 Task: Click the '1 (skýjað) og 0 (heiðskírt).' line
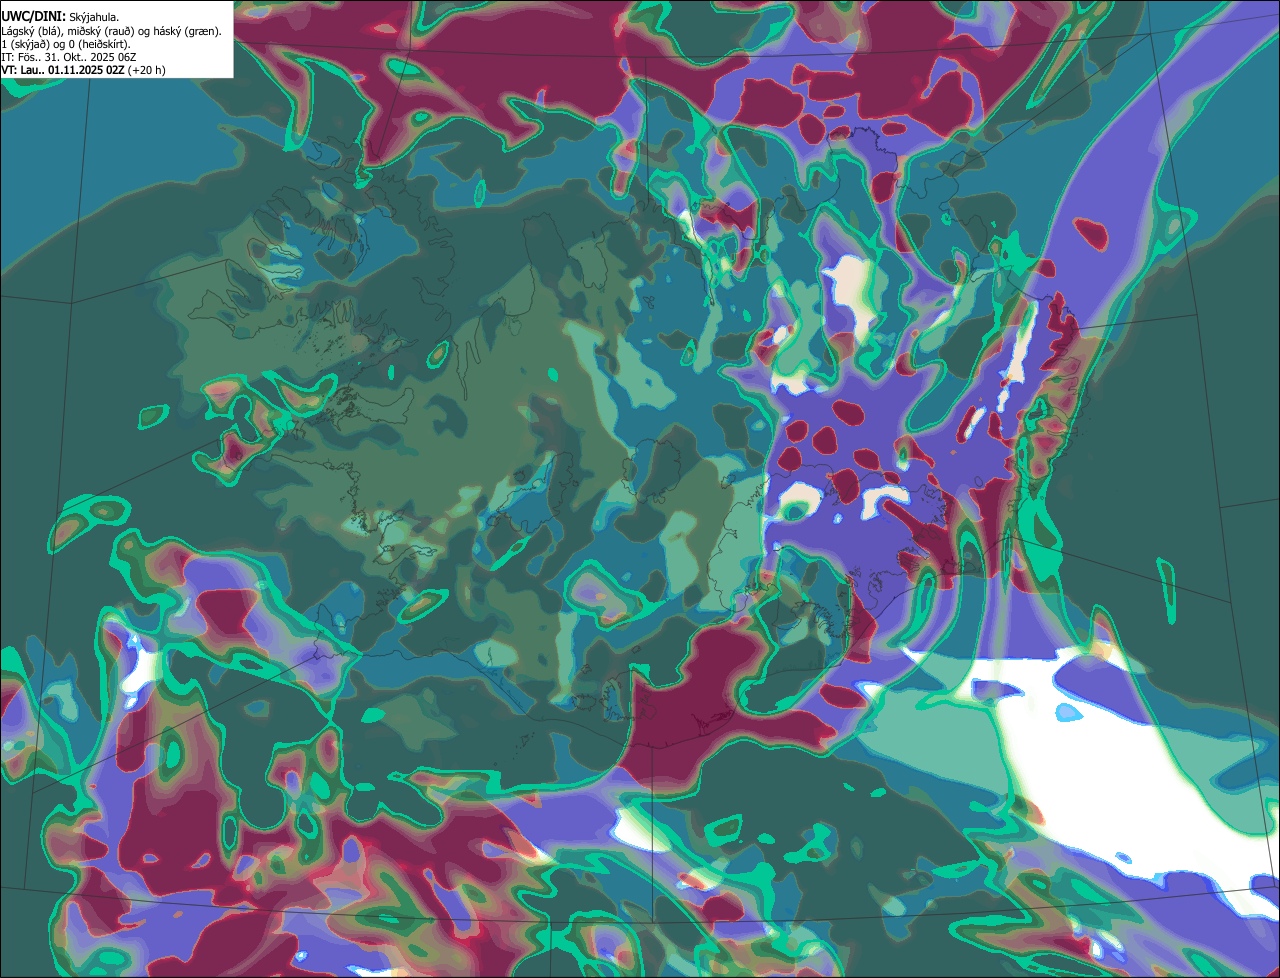pyautogui.click(x=66, y=44)
